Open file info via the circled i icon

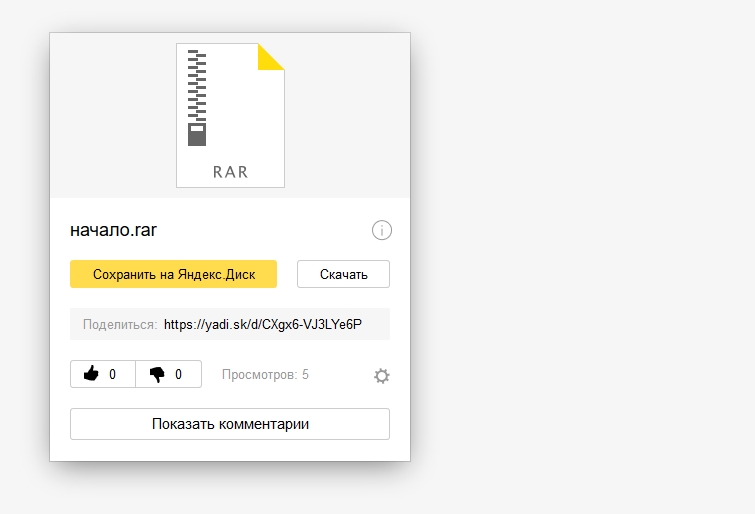pyautogui.click(x=382, y=230)
